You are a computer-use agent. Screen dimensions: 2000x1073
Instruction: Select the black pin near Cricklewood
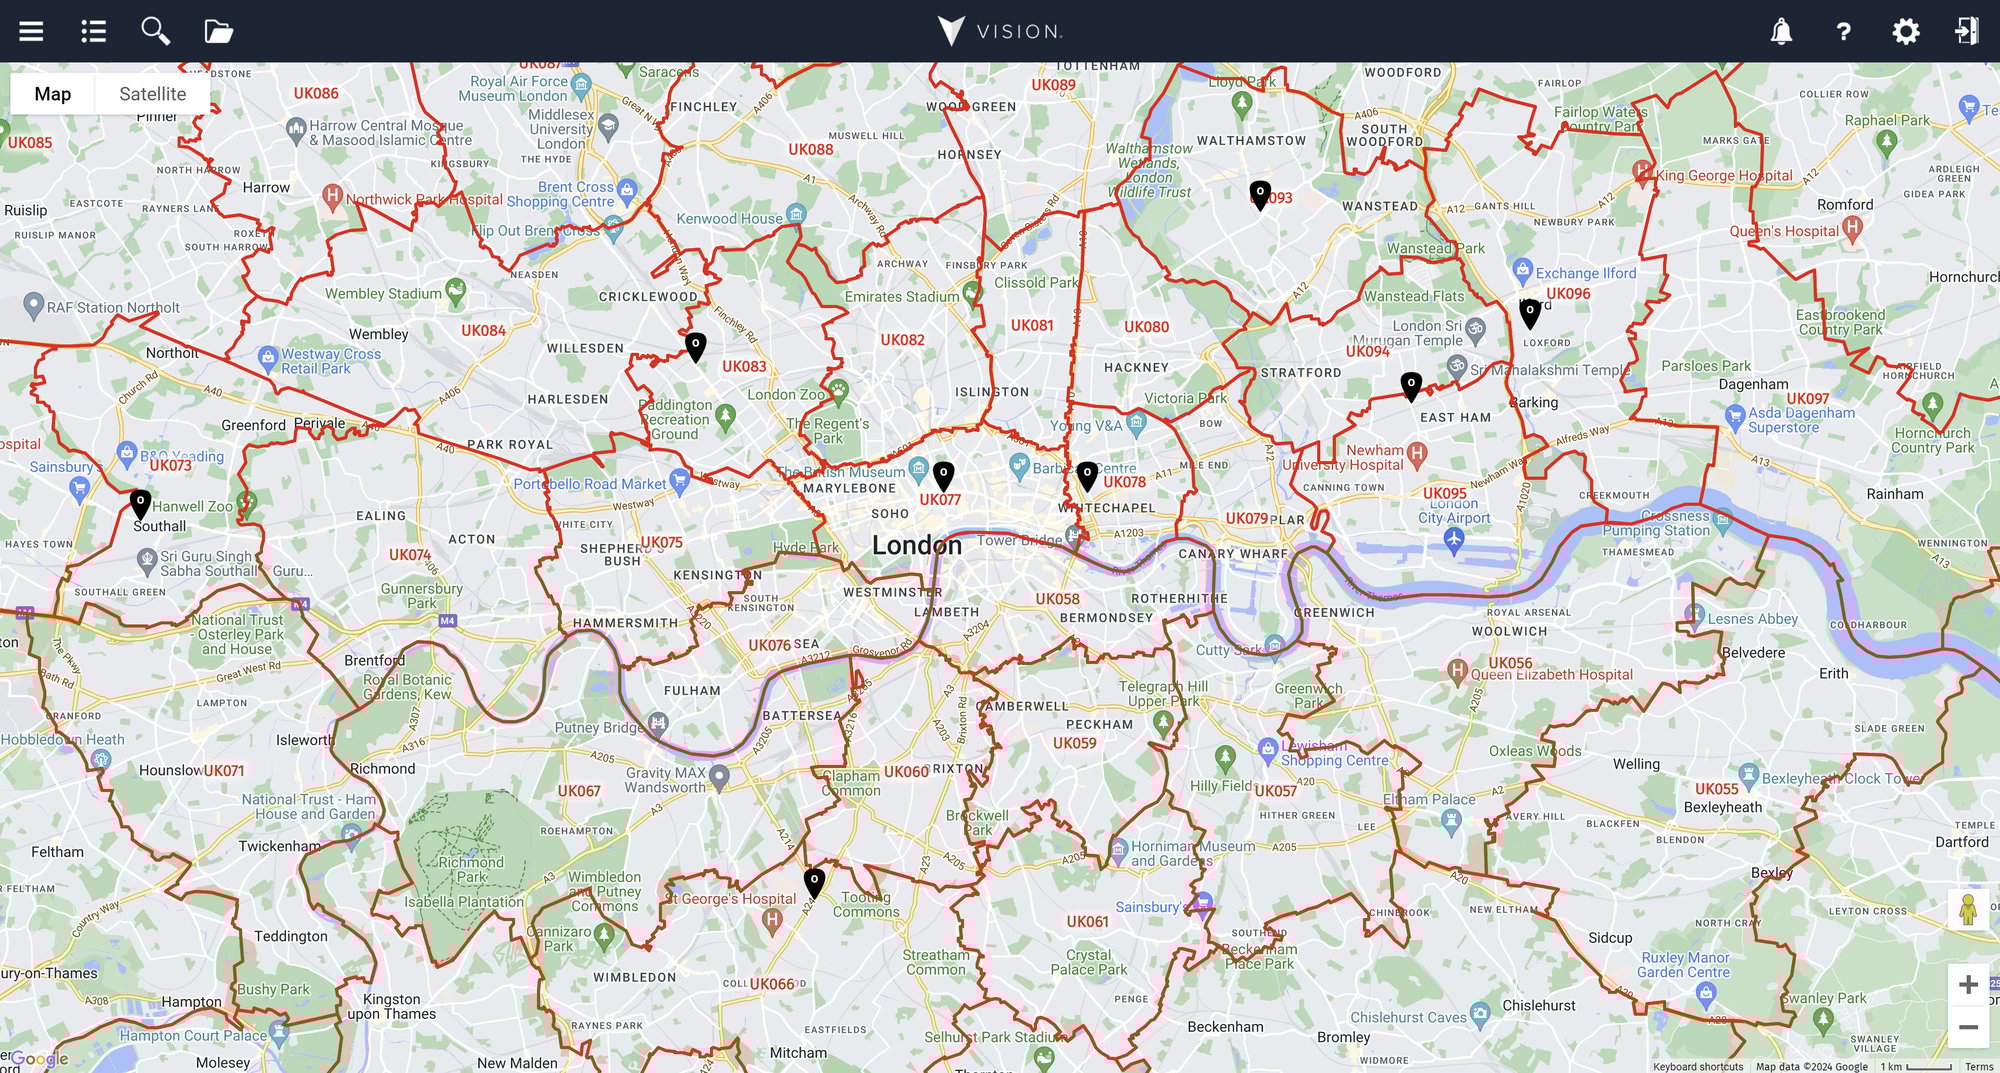(695, 347)
